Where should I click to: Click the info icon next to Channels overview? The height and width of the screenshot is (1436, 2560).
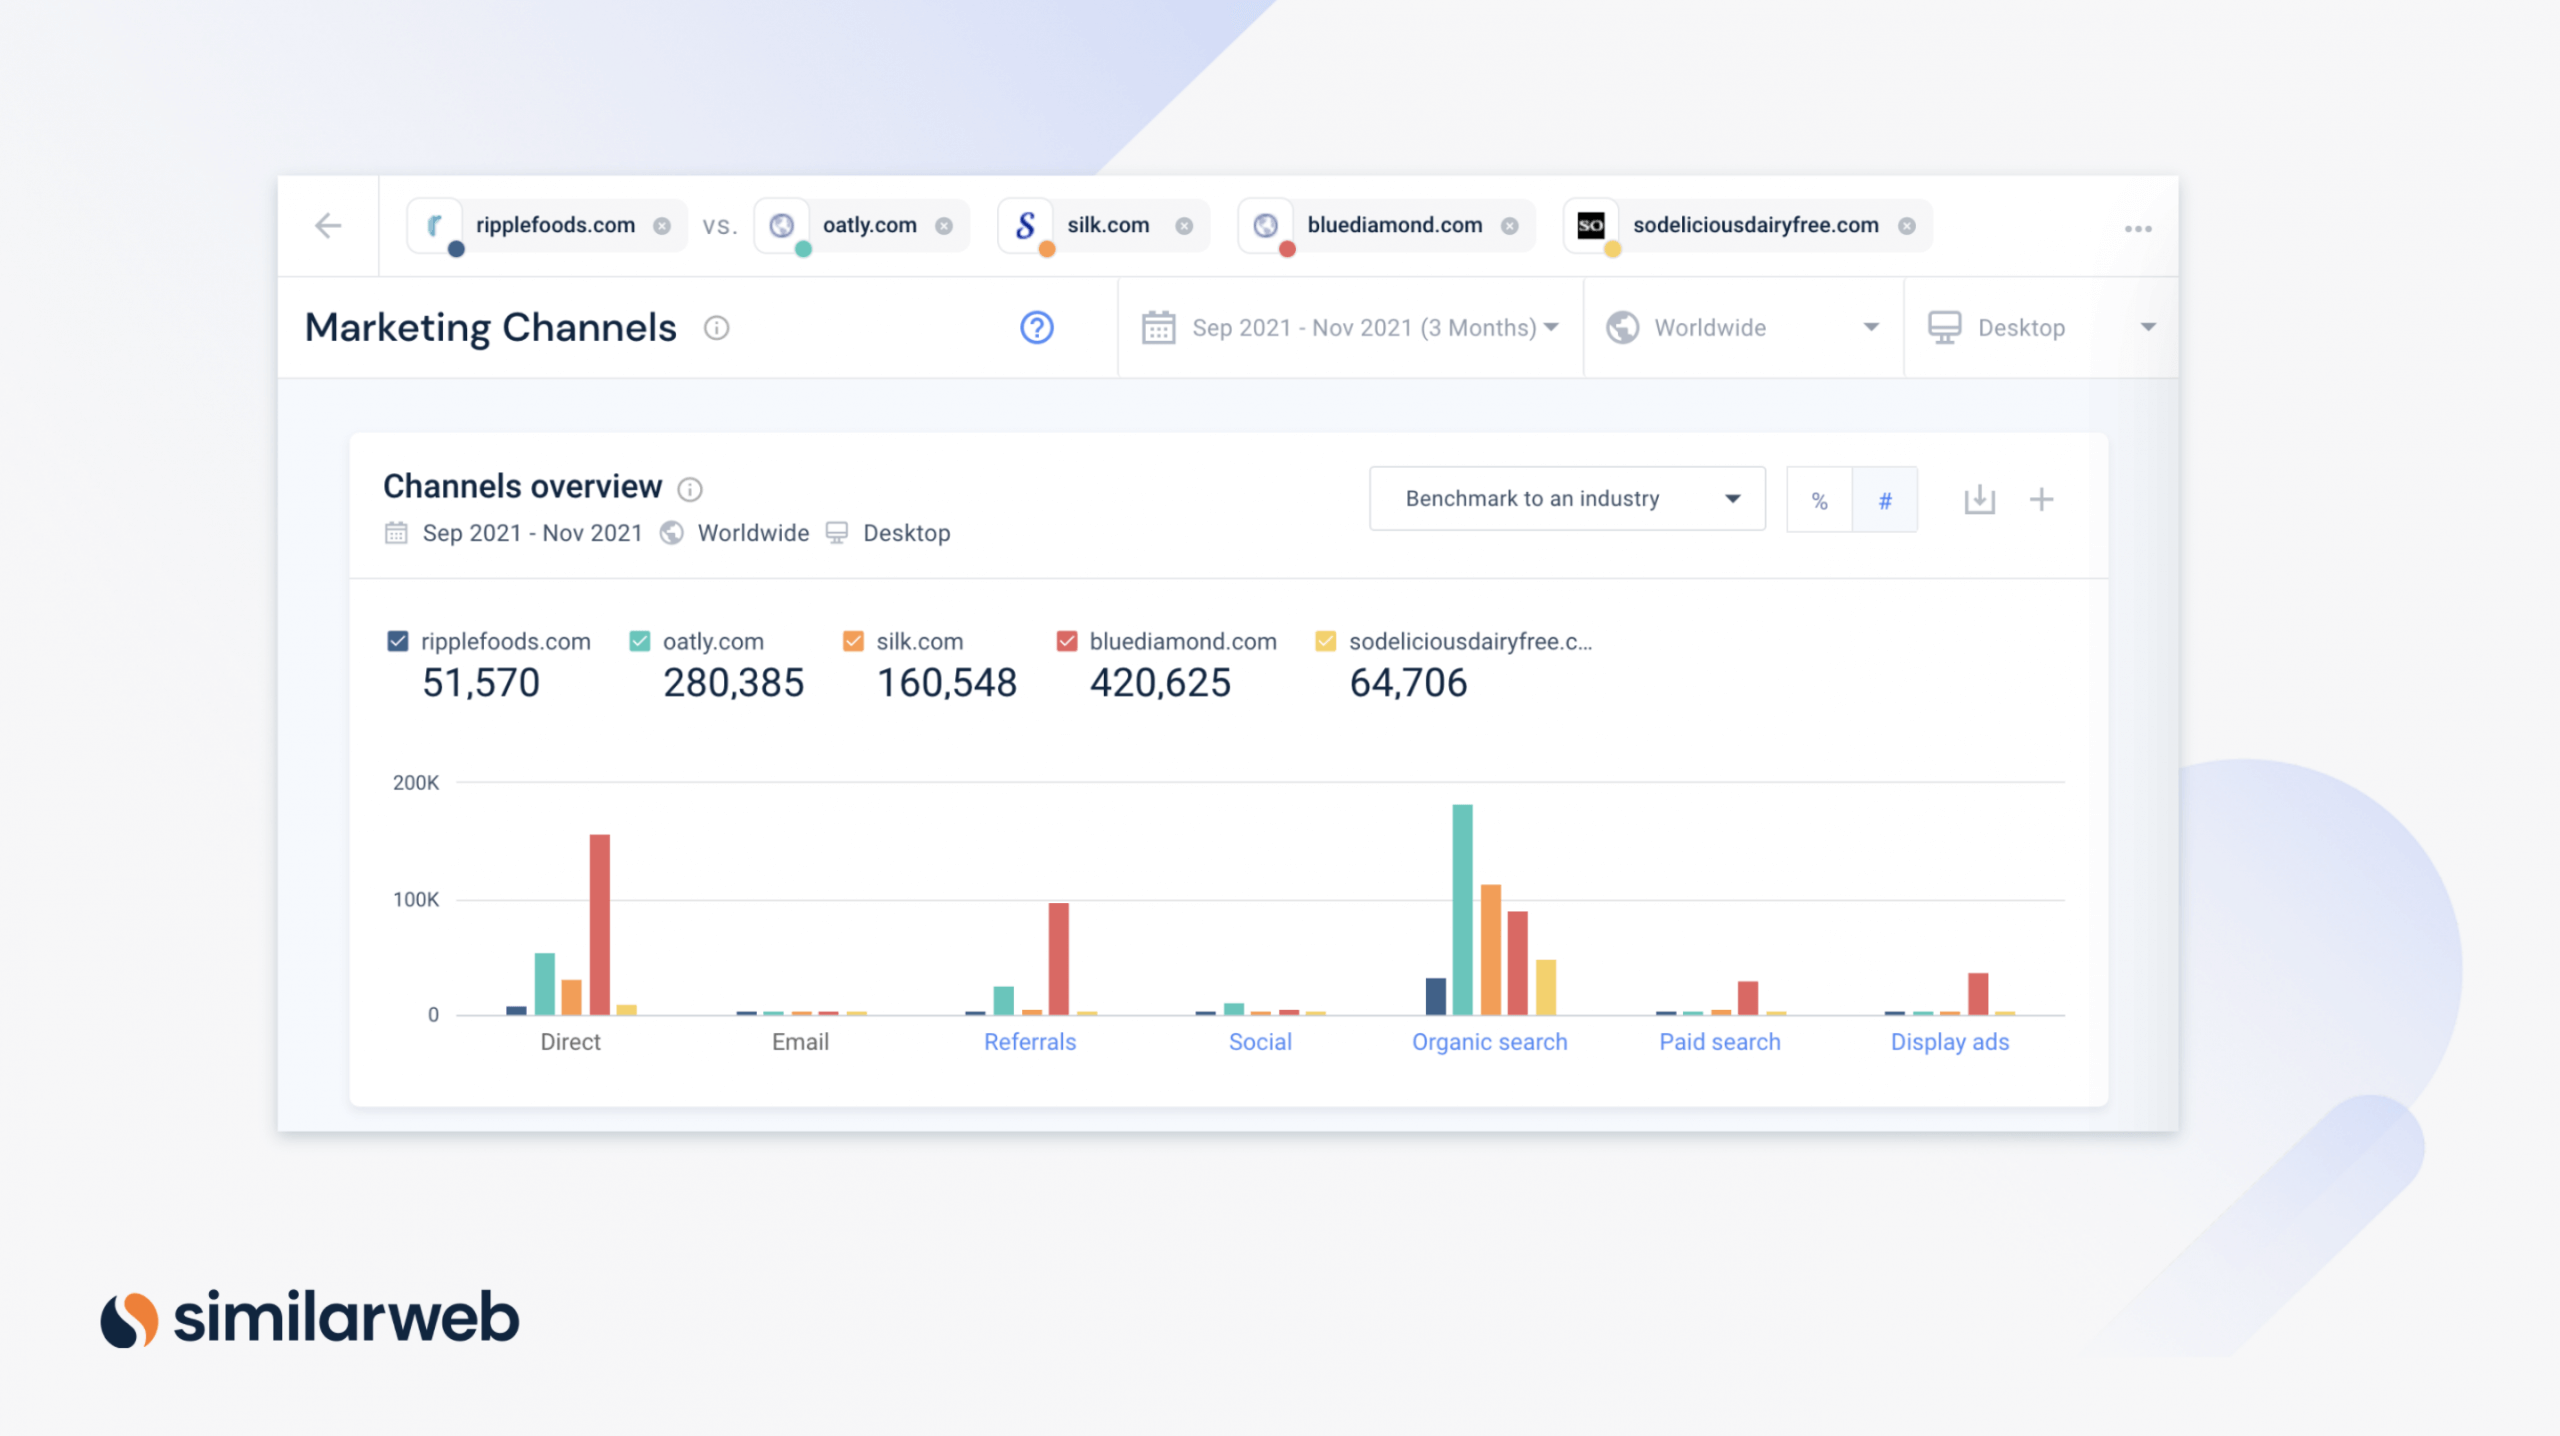(x=693, y=487)
